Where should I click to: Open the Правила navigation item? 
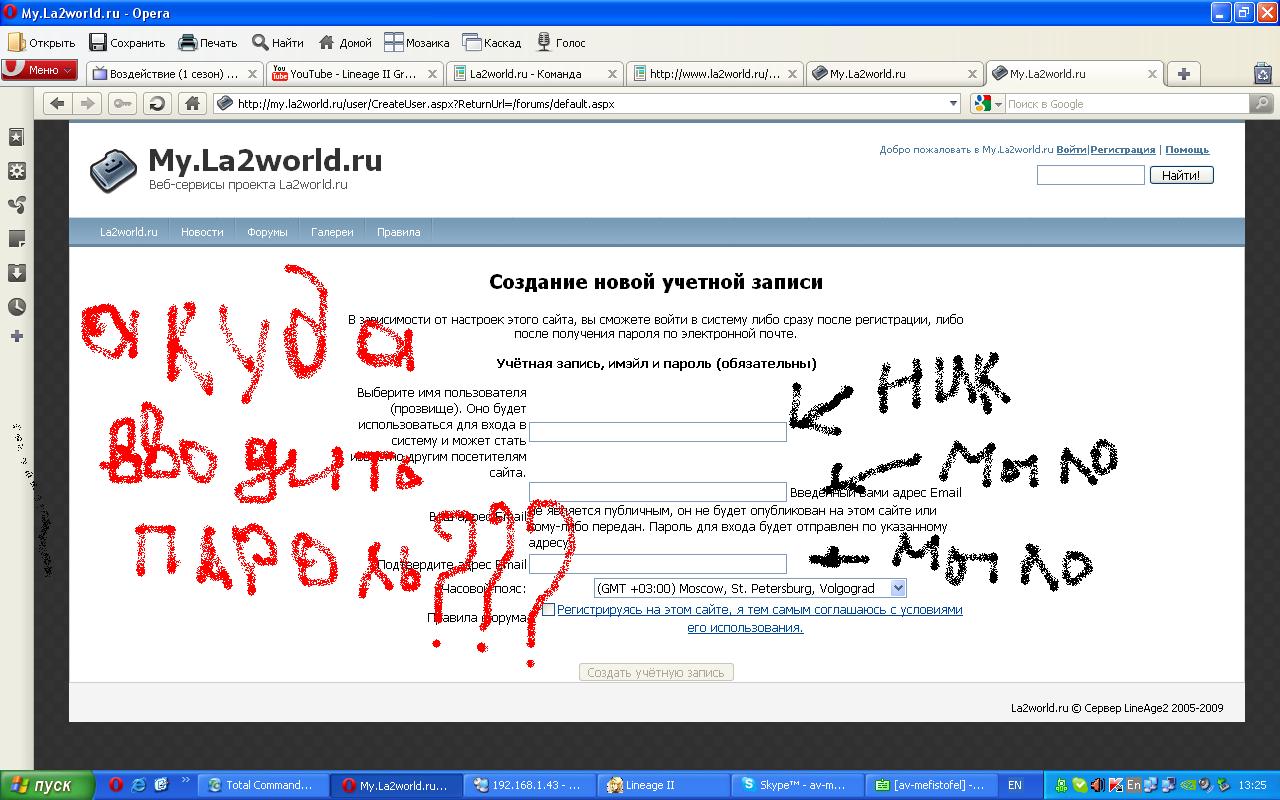pos(398,232)
